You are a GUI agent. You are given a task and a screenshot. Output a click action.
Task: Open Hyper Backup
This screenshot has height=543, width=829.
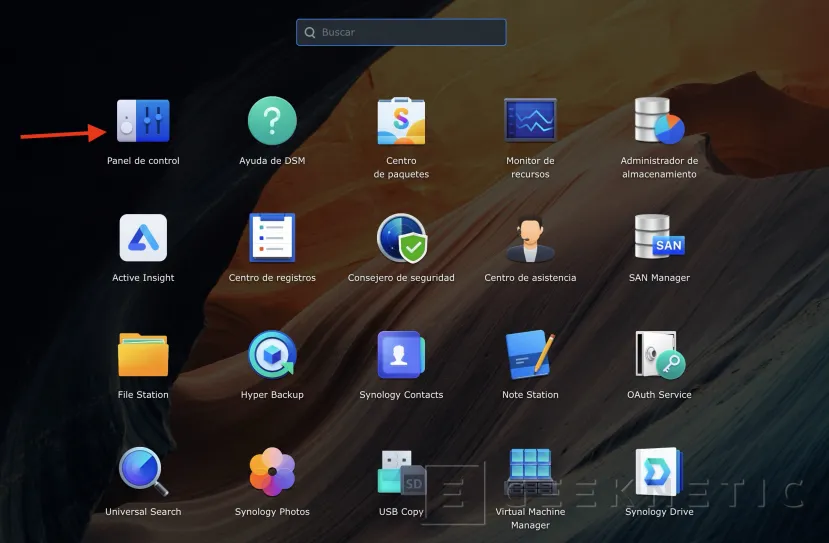coord(272,355)
